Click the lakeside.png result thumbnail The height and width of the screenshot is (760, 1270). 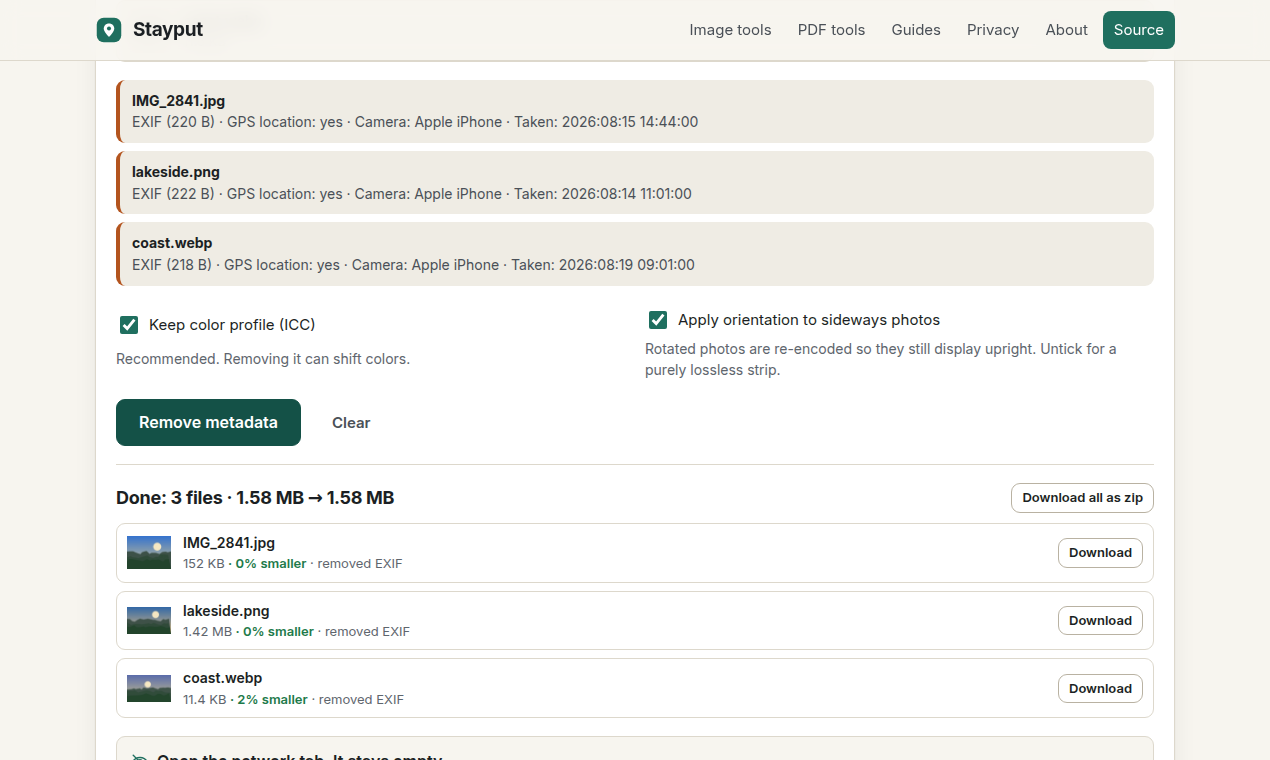[149, 621]
